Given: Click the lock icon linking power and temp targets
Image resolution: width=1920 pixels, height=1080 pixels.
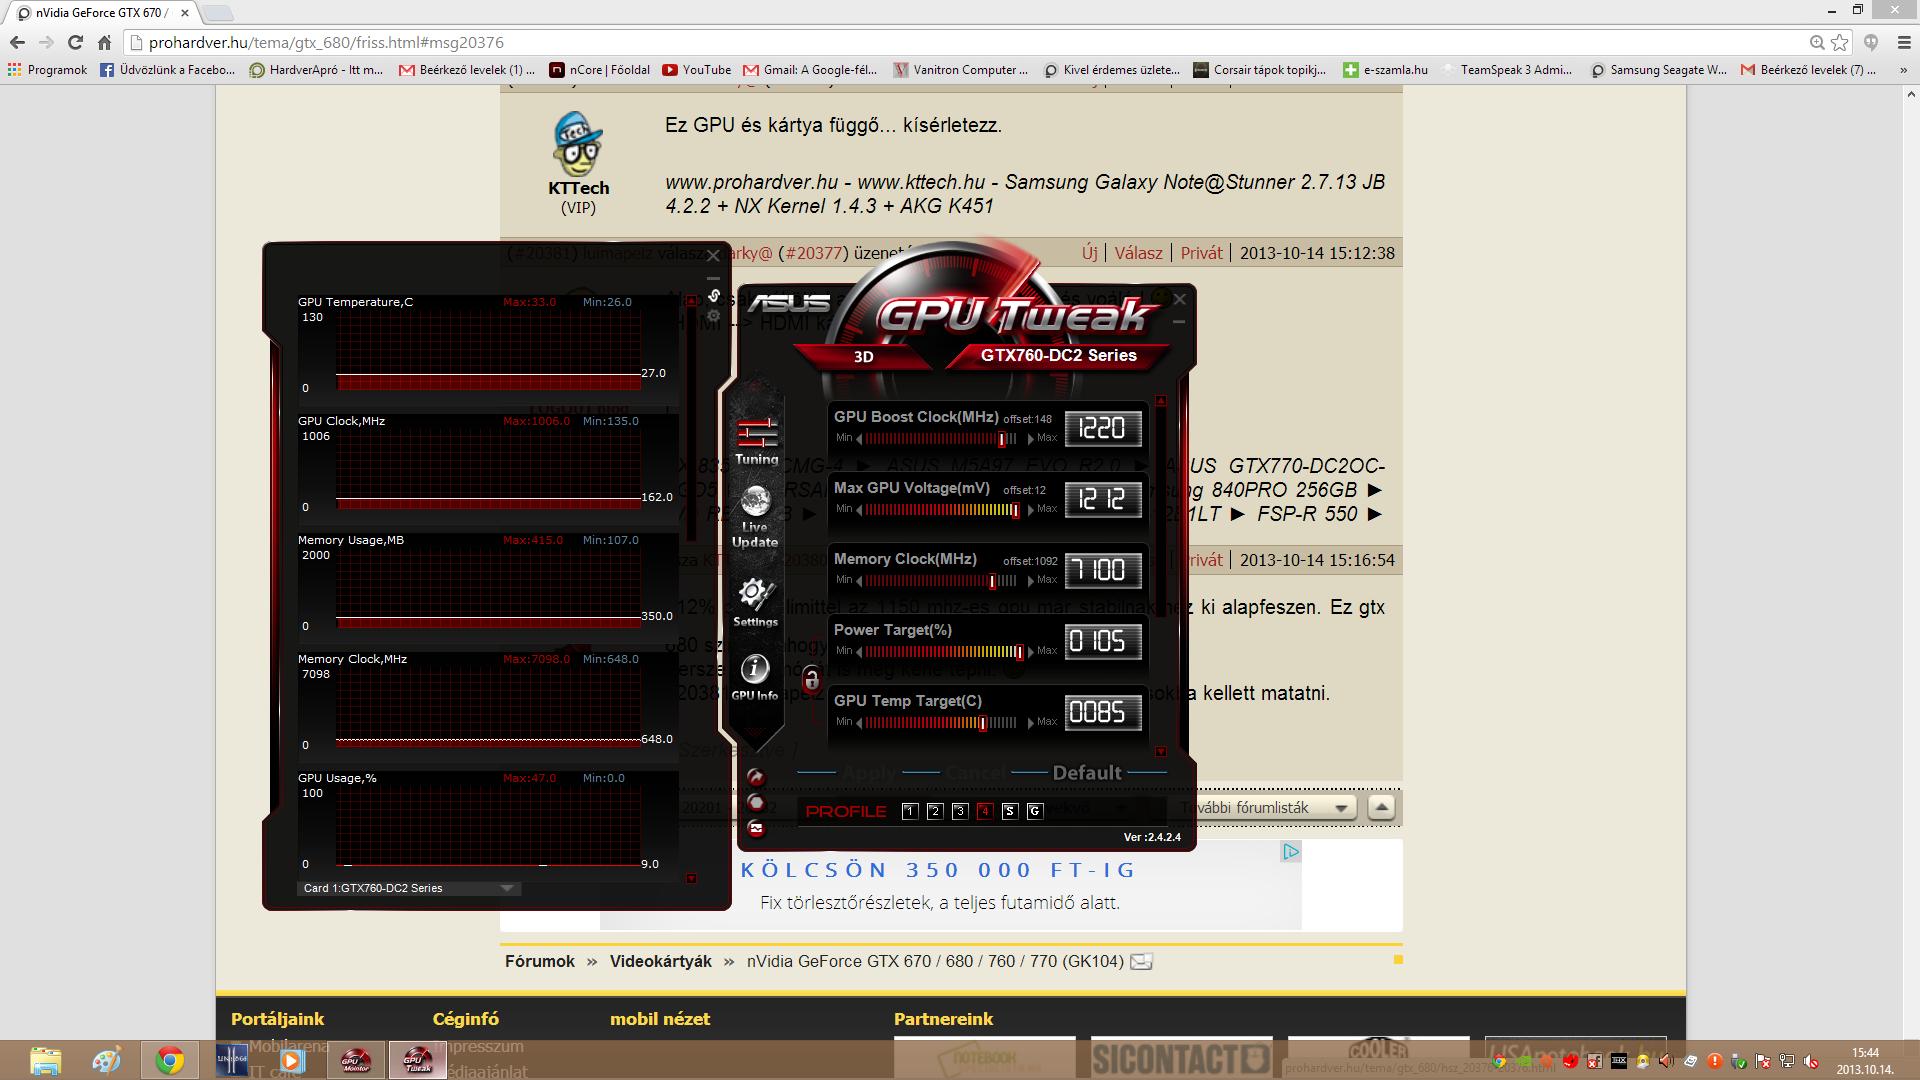Looking at the screenshot, I should (x=811, y=680).
